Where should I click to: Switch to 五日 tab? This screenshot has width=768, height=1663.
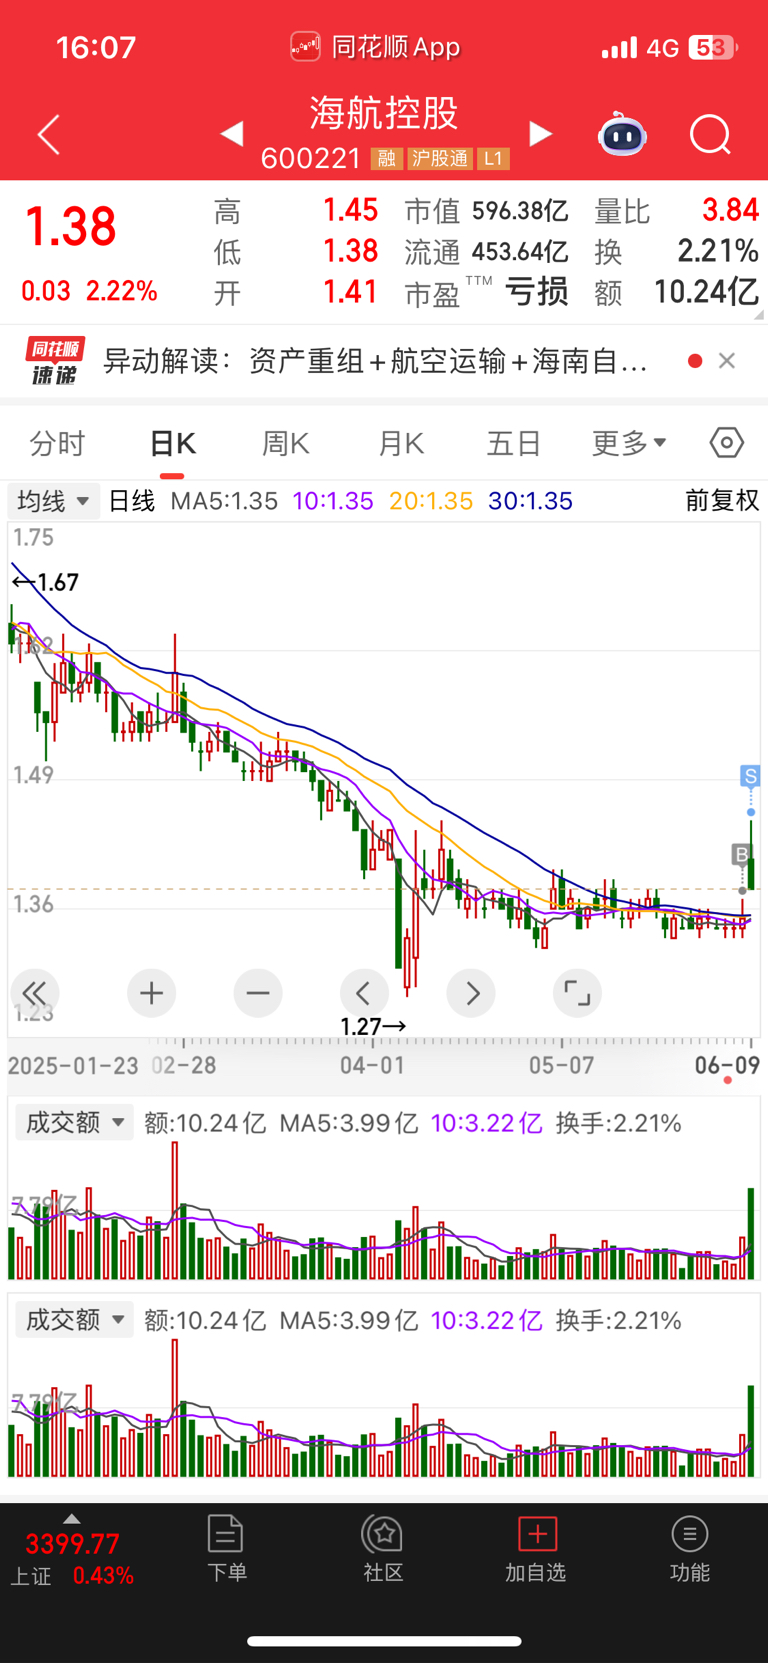pos(514,443)
